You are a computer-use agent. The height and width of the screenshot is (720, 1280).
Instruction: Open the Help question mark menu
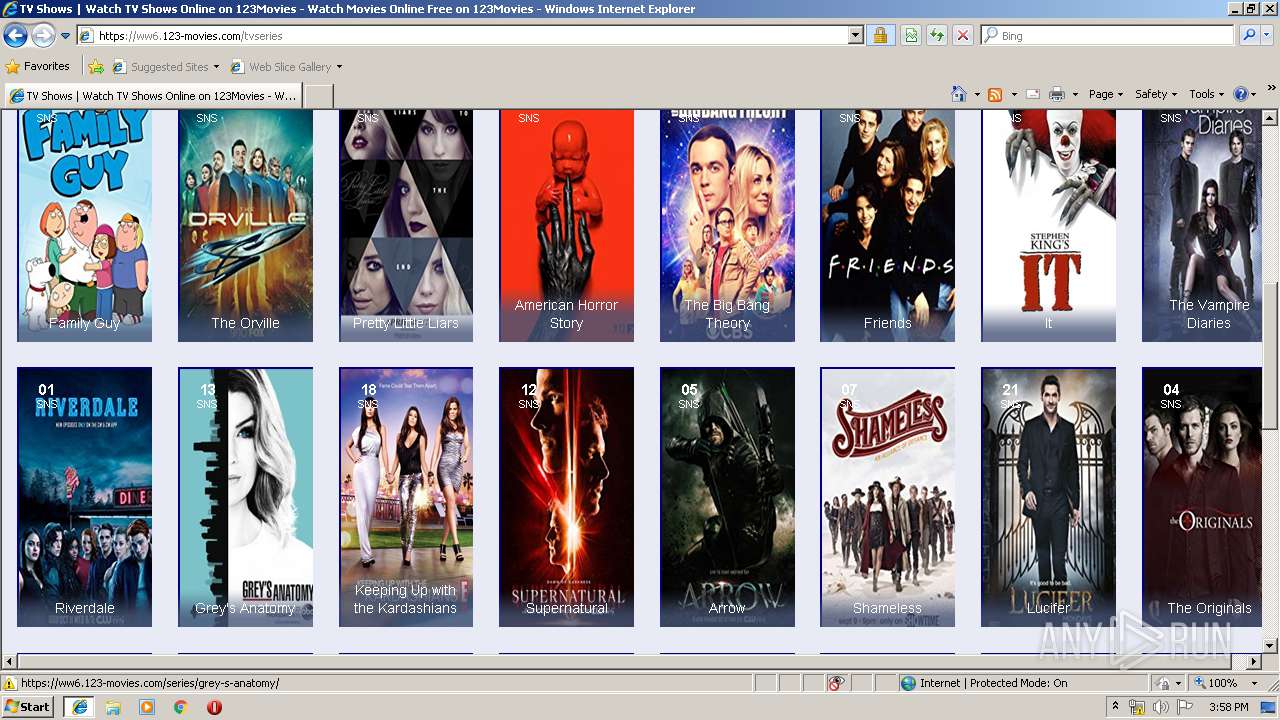pos(1245,94)
